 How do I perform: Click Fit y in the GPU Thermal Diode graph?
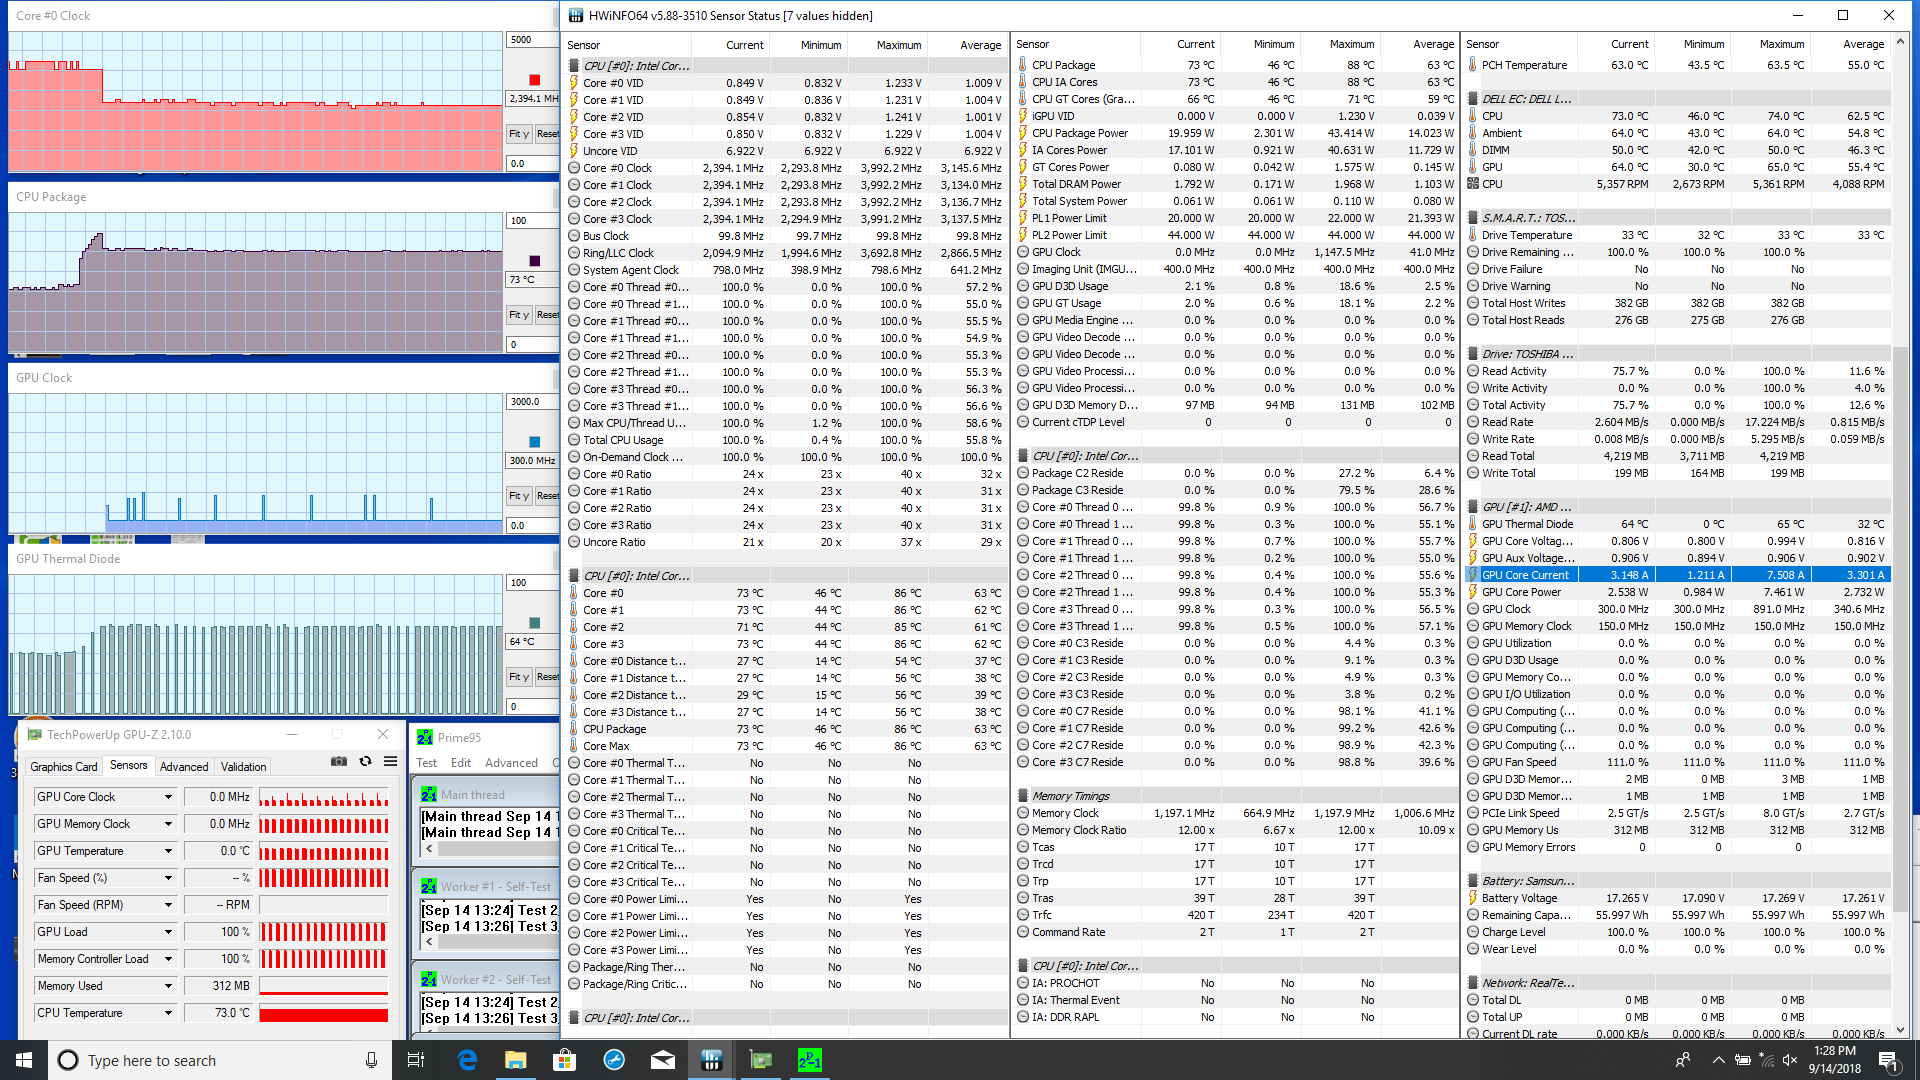[x=518, y=677]
